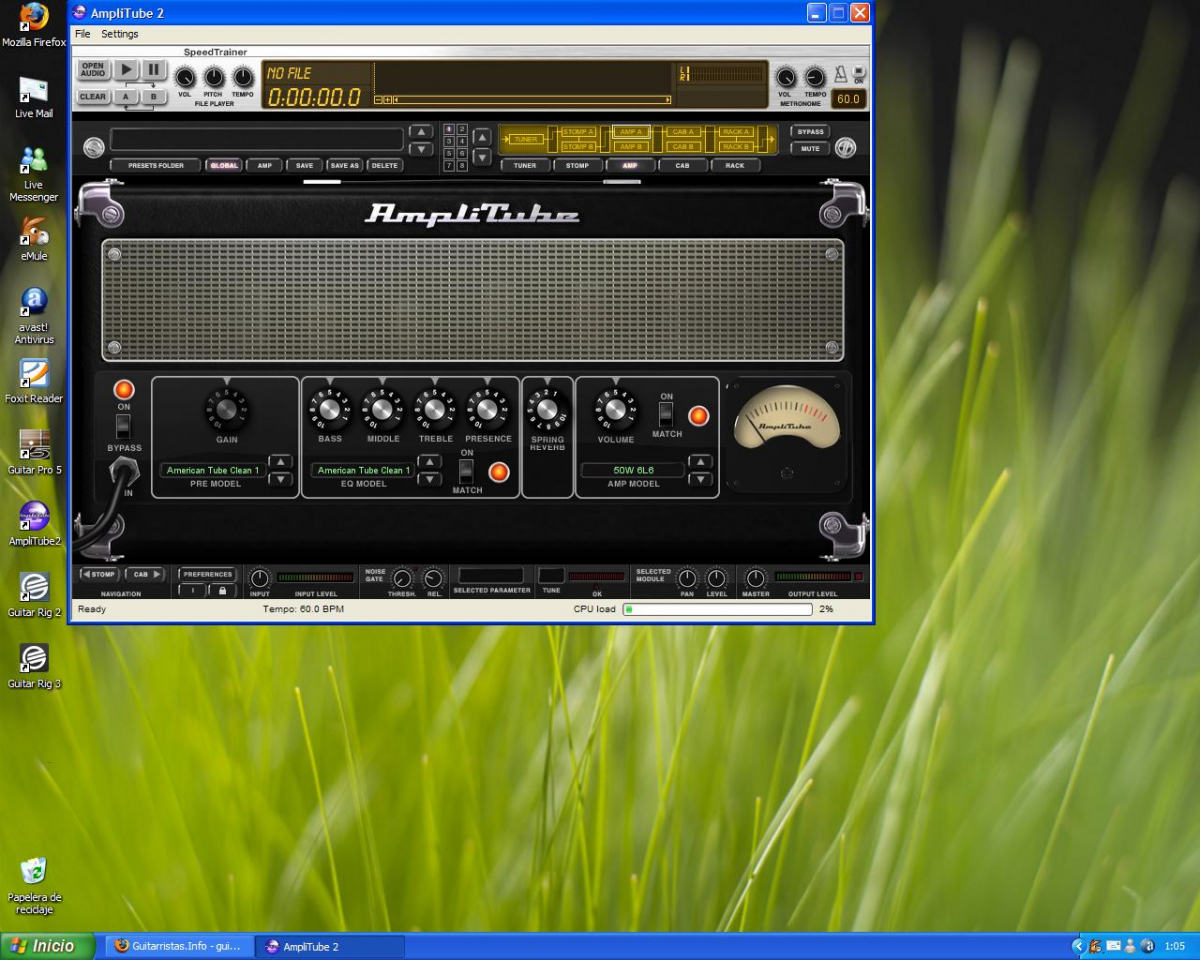
Task: Click the metronome icon near the tempo display
Action: tap(841, 74)
